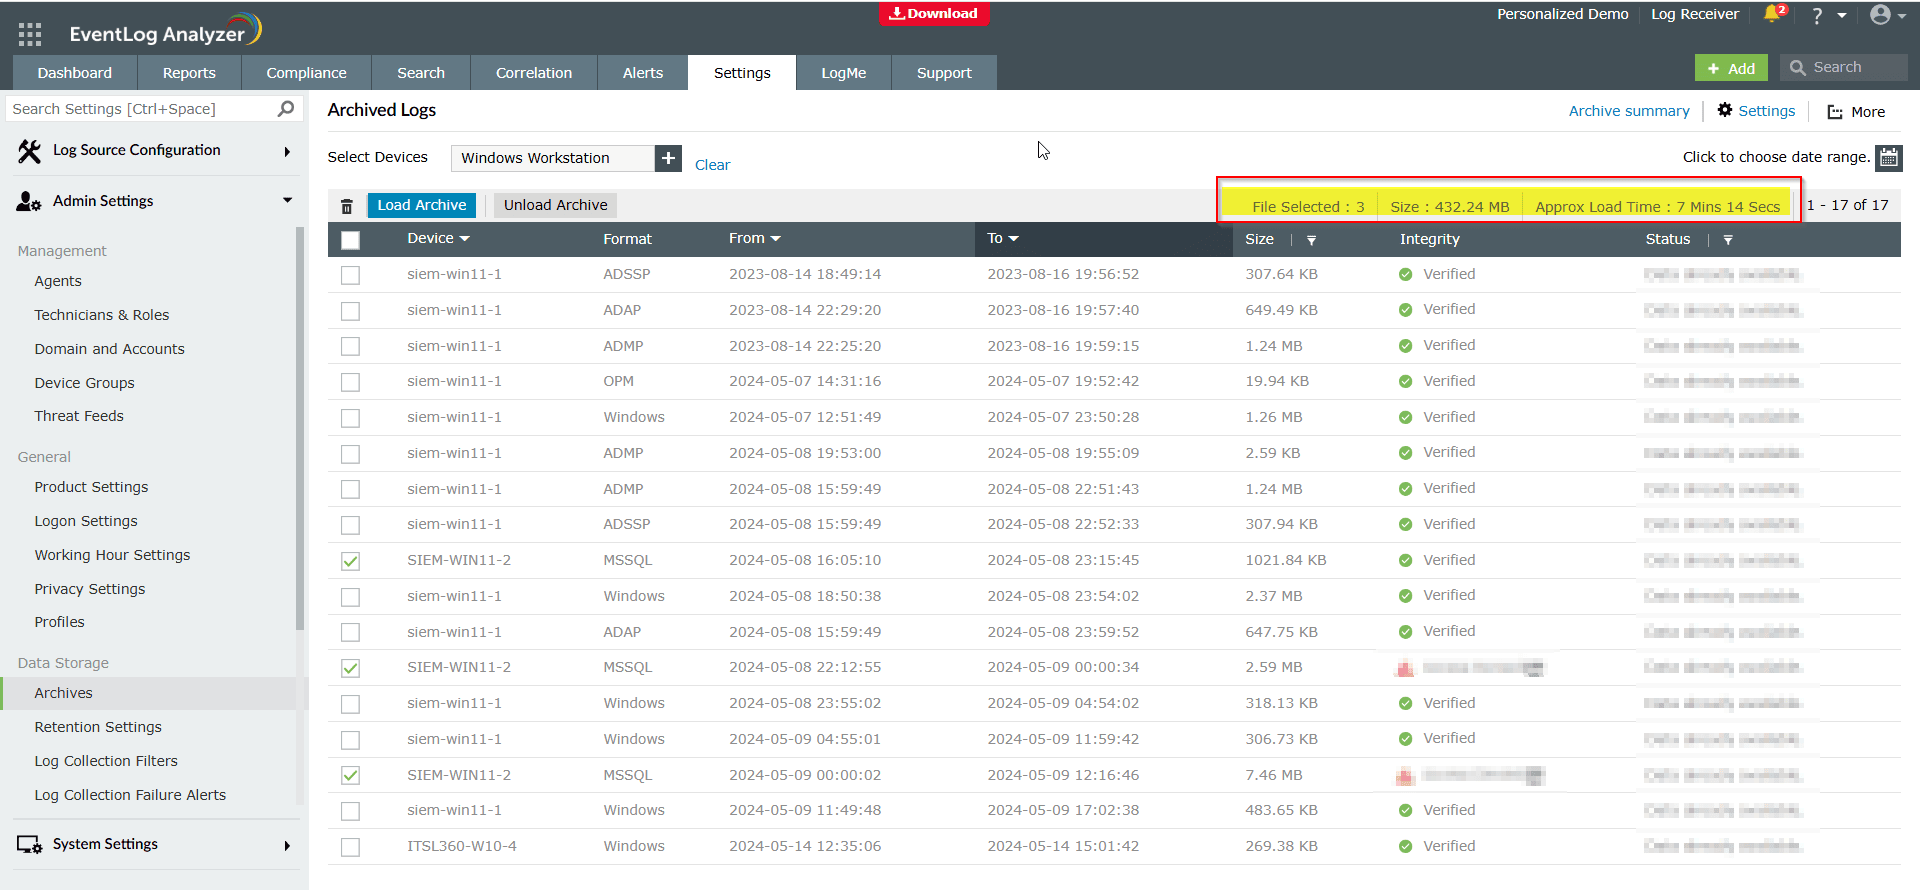The image size is (1920, 890).
Task: Switch to the Correlation tab
Action: click(533, 73)
